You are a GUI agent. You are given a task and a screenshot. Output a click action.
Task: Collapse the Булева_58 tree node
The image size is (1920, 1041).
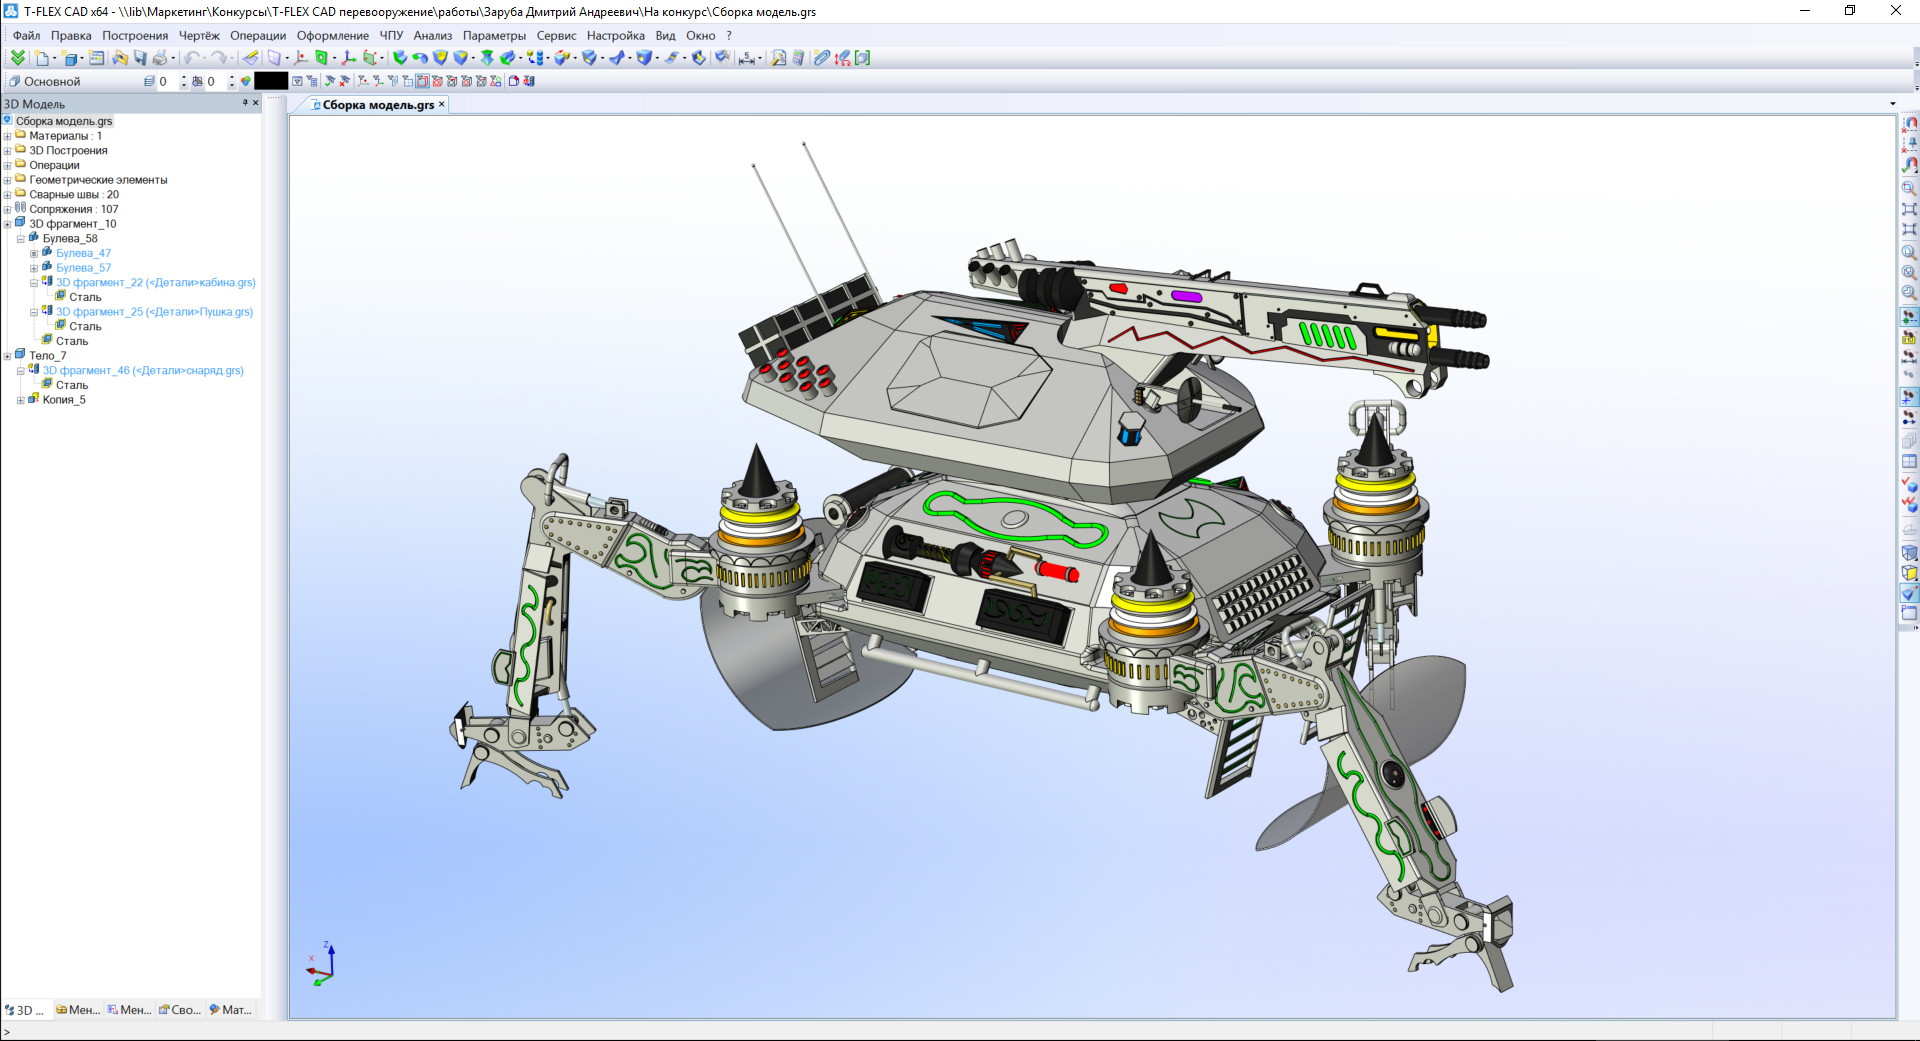(21, 240)
